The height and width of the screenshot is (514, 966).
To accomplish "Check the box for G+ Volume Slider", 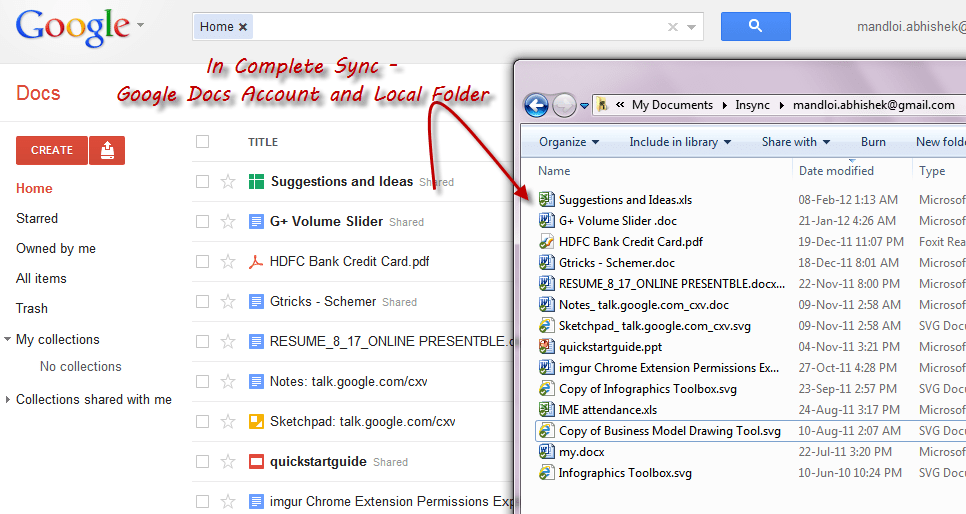I will pyautogui.click(x=203, y=221).
